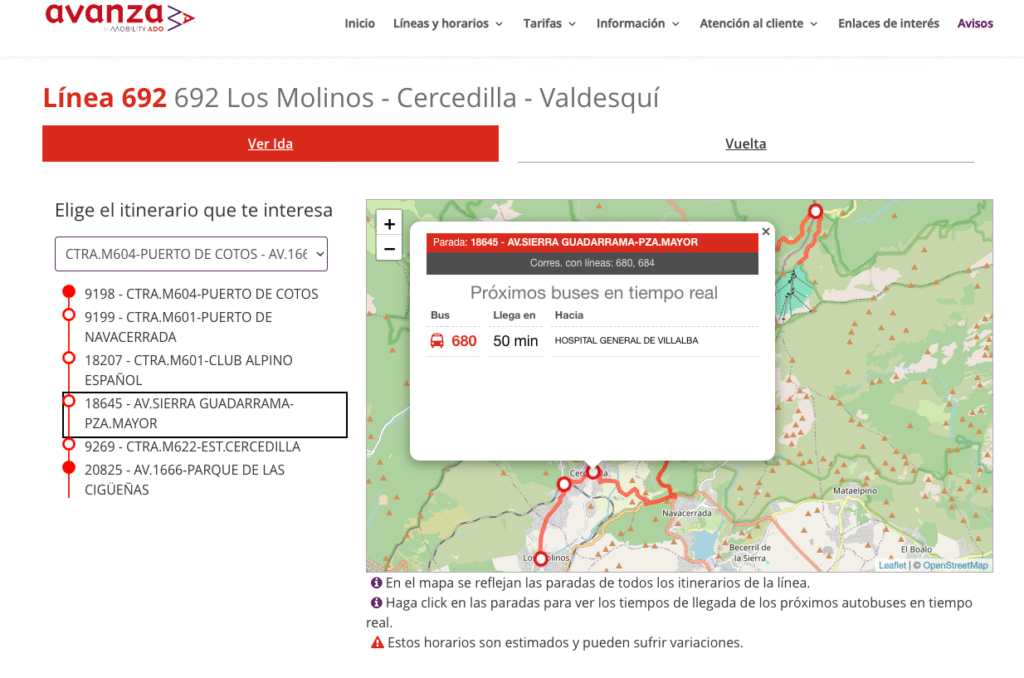Image resolution: width=1024 pixels, height=678 pixels.
Task: Expand the Tarifas menu
Action: pyautogui.click(x=549, y=24)
